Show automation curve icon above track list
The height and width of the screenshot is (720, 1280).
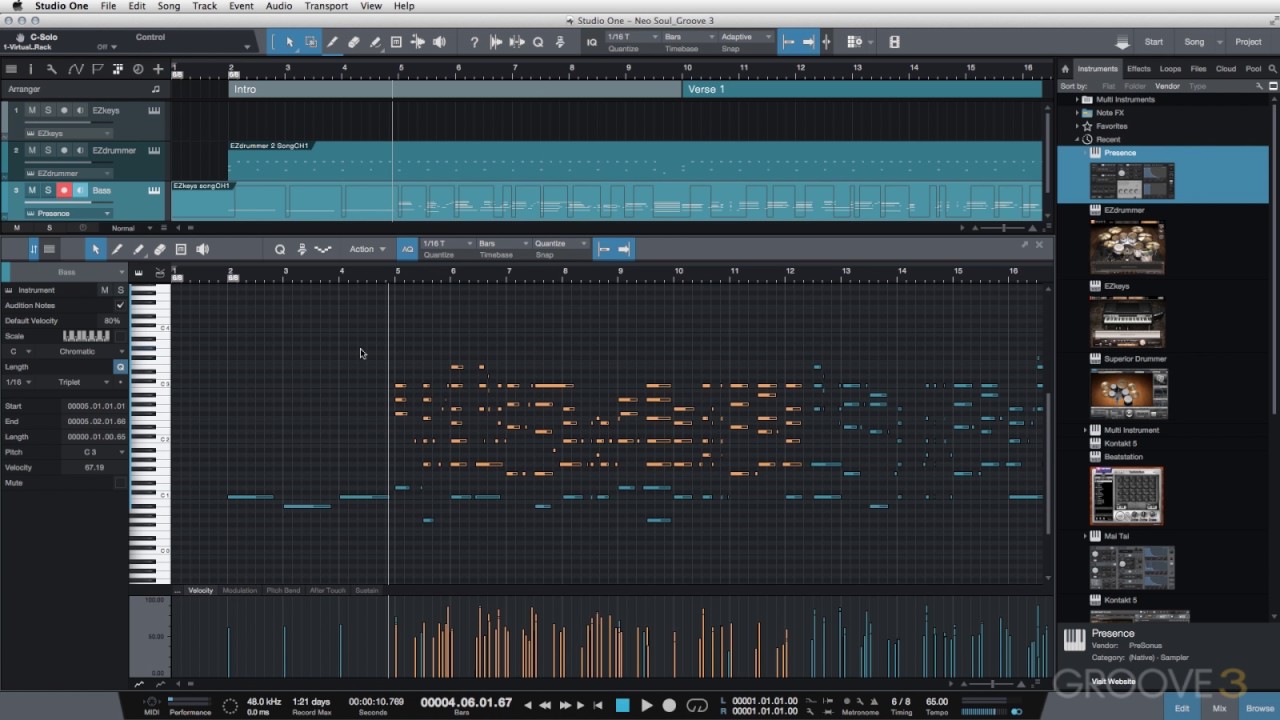(74, 69)
